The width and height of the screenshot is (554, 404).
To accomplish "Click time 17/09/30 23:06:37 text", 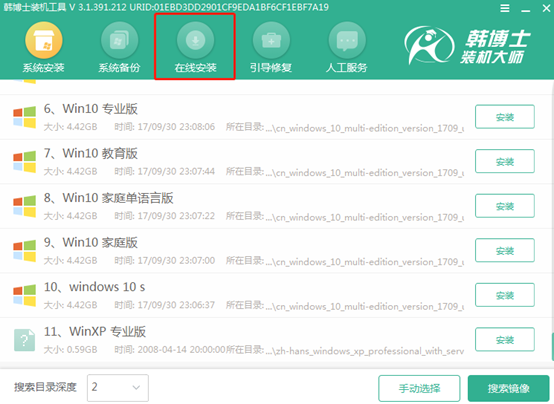I will [x=176, y=305].
